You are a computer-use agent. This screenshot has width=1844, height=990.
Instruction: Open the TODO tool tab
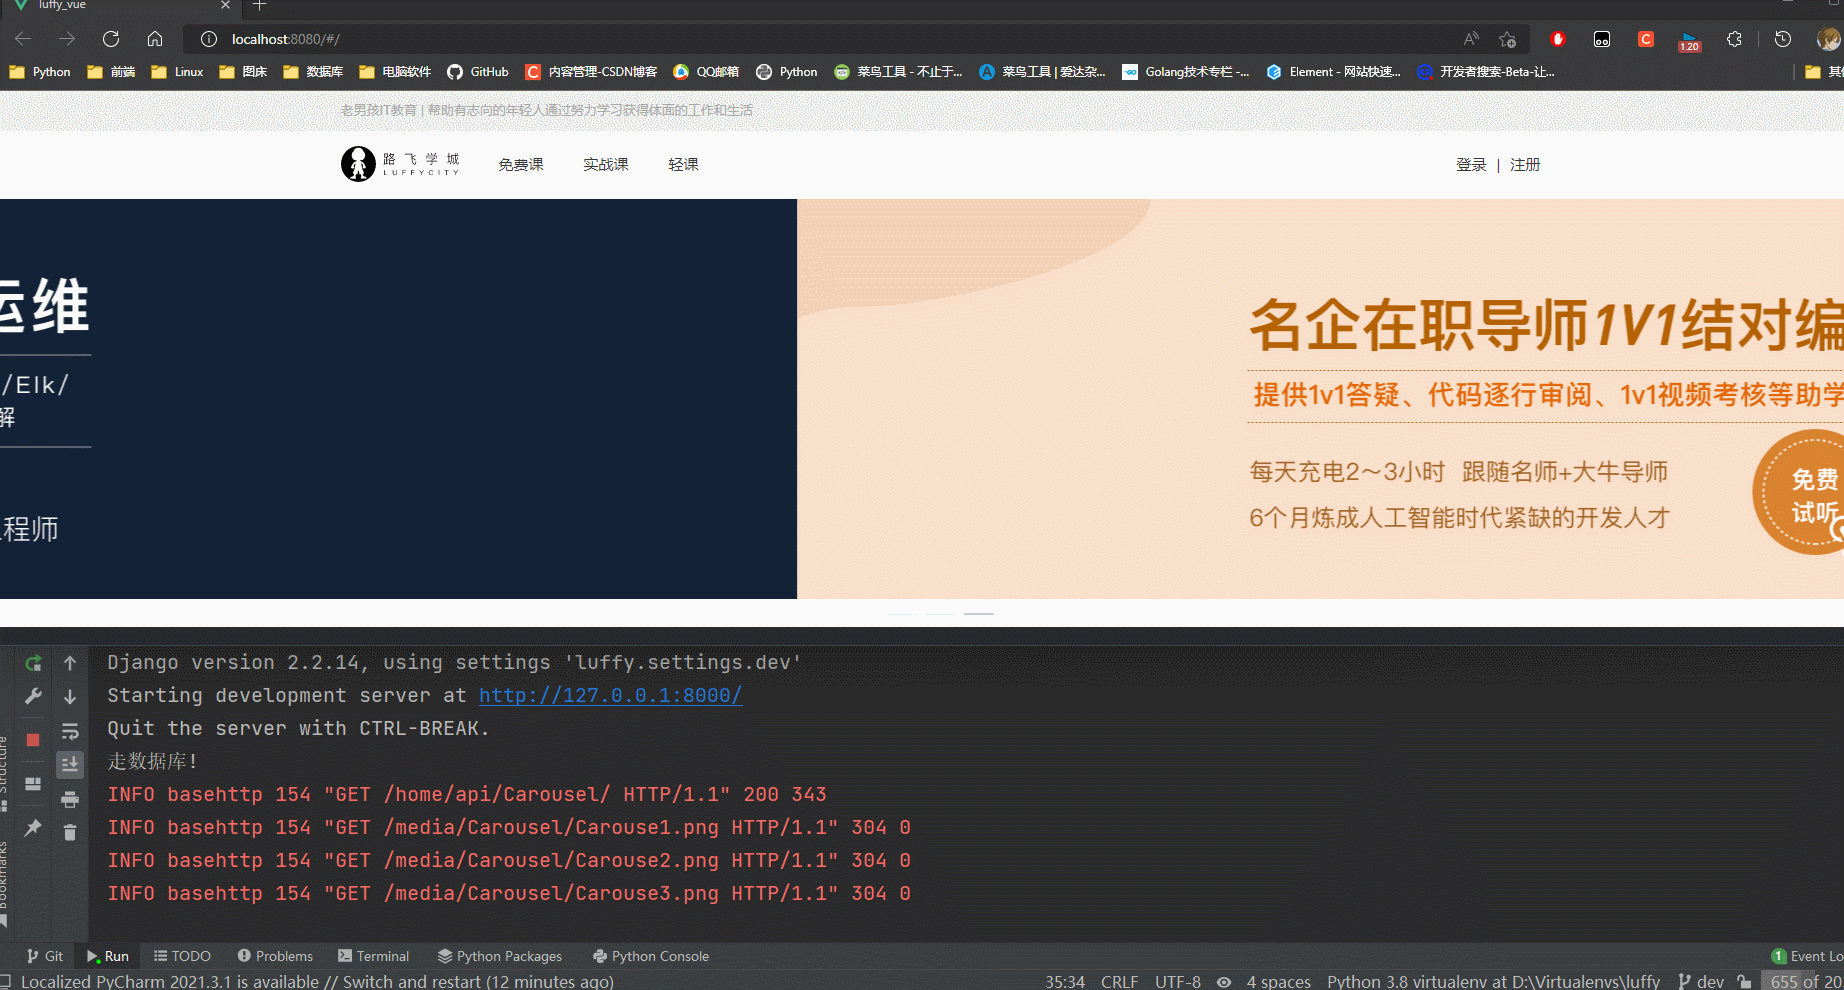182,956
